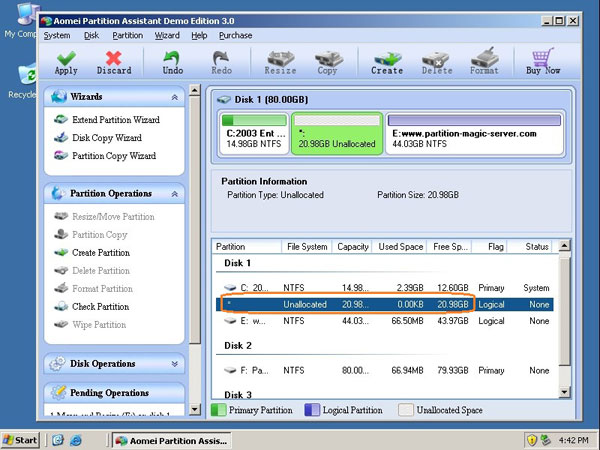Click the Create partition toolbar icon
The image size is (600, 450).
pyautogui.click(x=387, y=62)
